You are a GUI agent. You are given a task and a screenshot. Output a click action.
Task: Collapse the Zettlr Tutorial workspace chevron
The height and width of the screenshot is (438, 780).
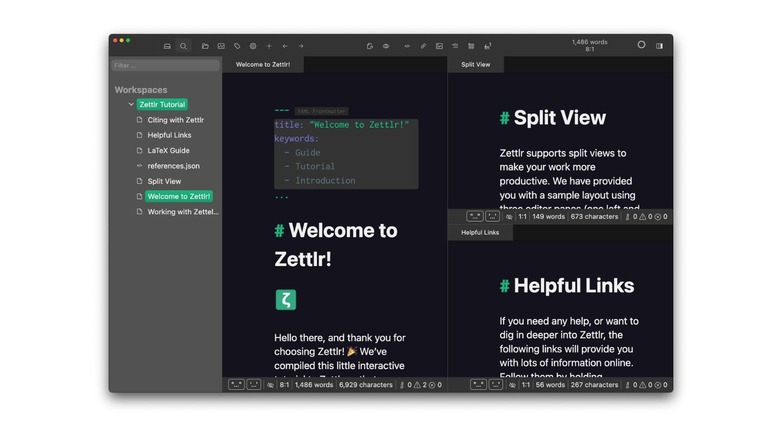131,105
